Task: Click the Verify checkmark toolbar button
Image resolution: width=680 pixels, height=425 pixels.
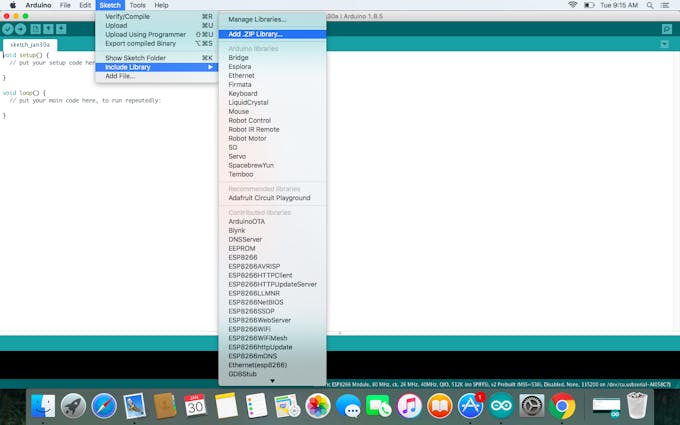Action: [8, 29]
